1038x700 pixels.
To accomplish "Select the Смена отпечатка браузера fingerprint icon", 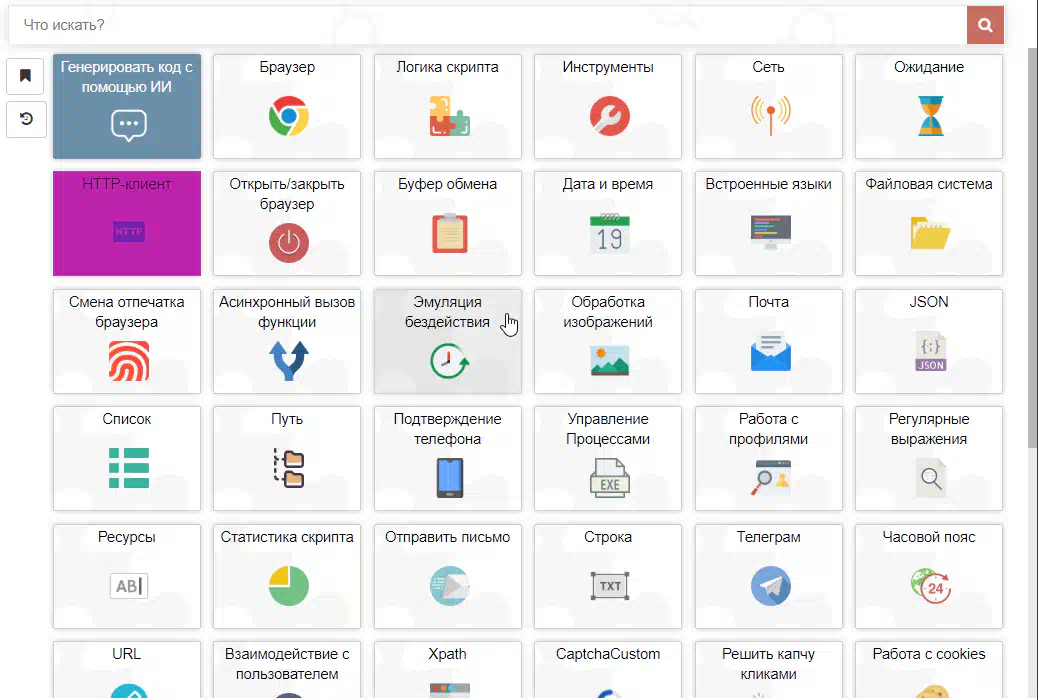I will coord(128,361).
